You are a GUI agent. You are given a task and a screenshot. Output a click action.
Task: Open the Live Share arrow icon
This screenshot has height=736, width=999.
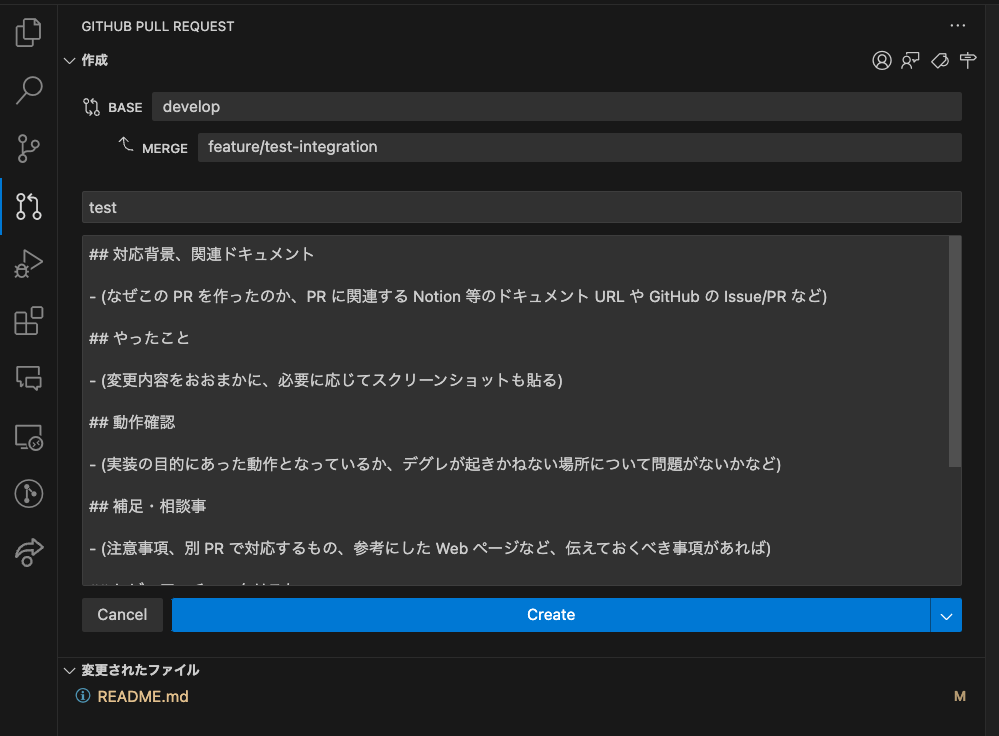[x=29, y=552]
